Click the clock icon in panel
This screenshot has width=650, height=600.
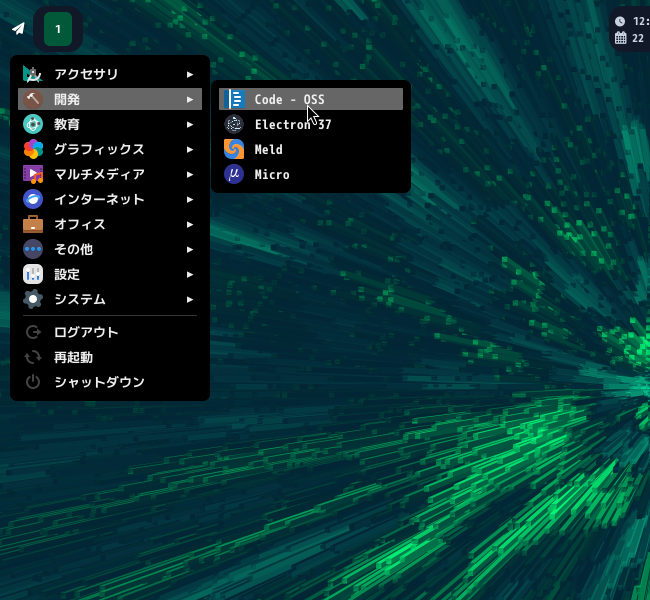(x=620, y=22)
